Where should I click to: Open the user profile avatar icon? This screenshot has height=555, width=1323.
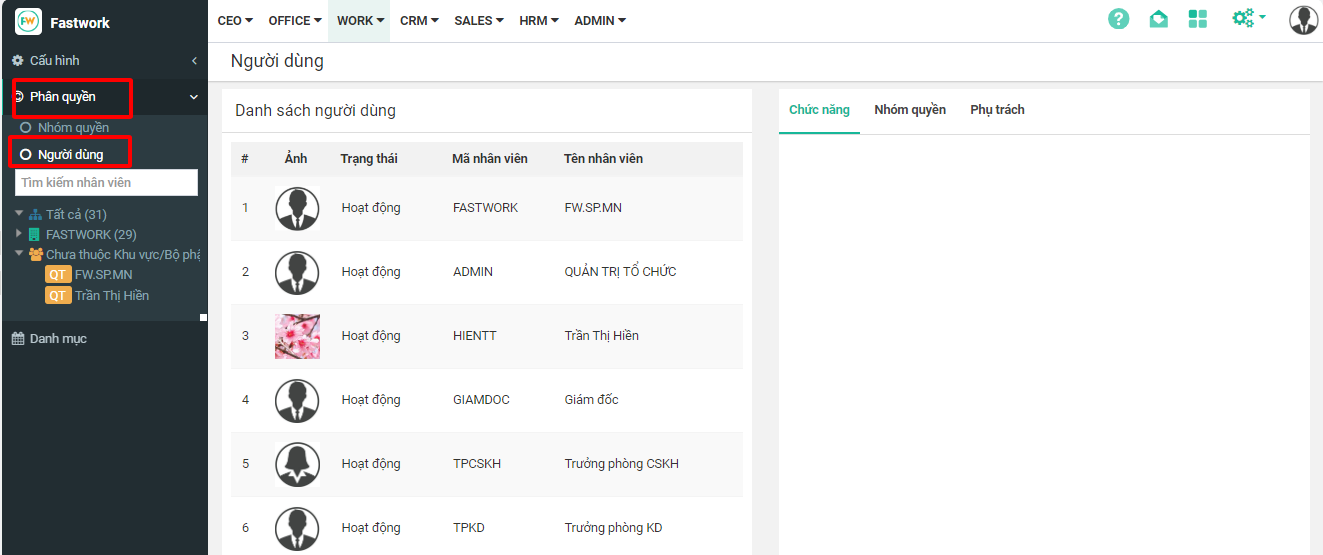pyautogui.click(x=1303, y=20)
